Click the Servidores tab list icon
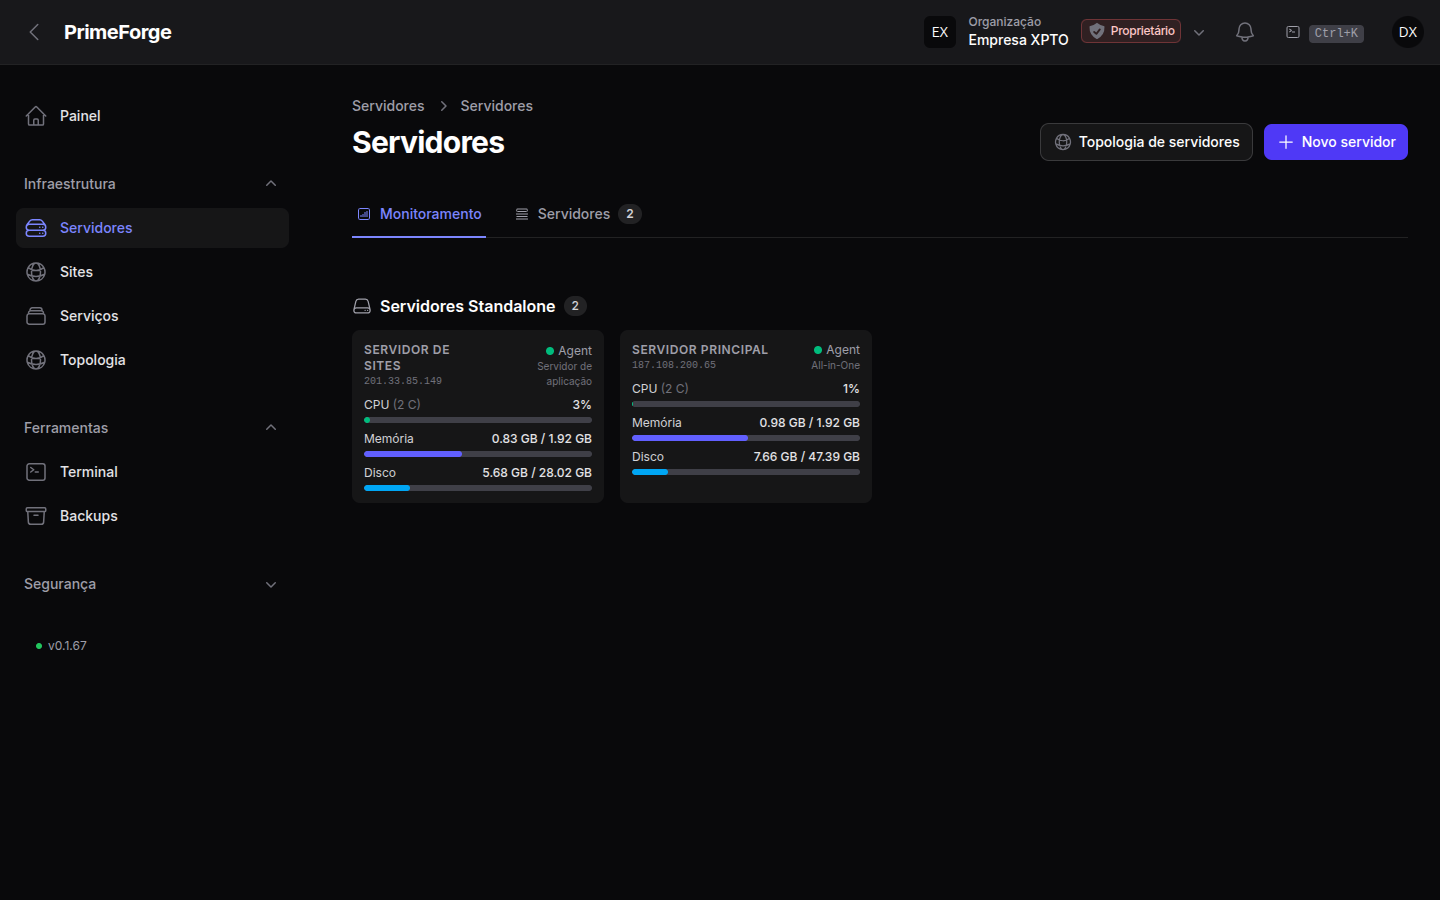 (522, 214)
